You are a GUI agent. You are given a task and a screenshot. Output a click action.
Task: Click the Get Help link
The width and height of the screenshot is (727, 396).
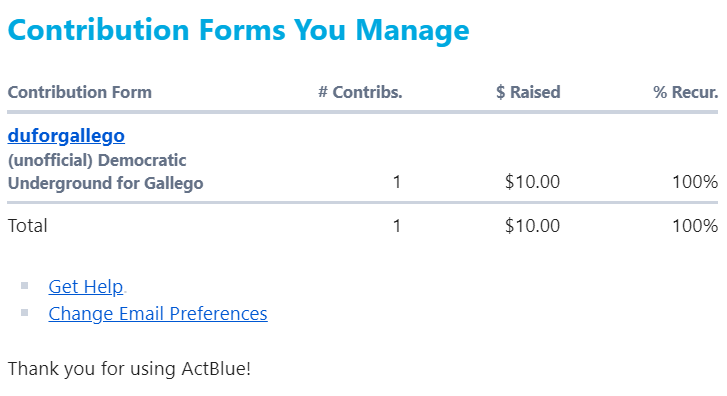click(86, 287)
